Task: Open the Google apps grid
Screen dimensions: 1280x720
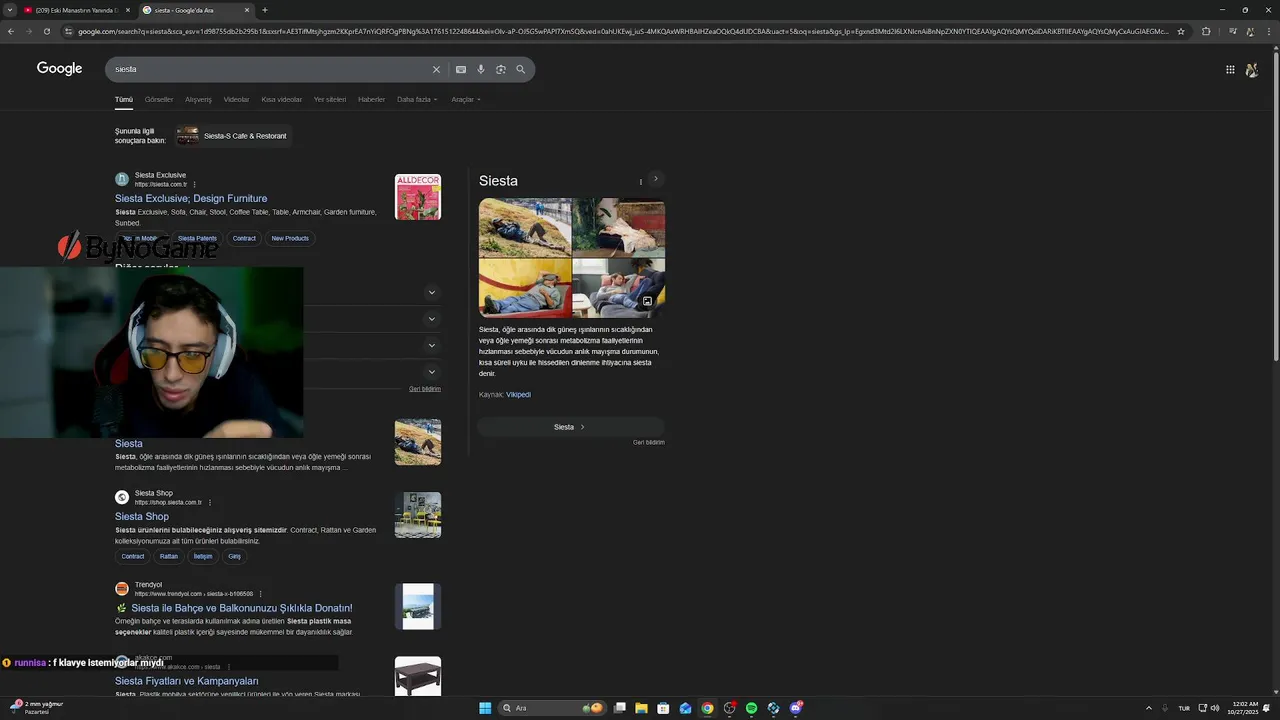Action: (1230, 69)
